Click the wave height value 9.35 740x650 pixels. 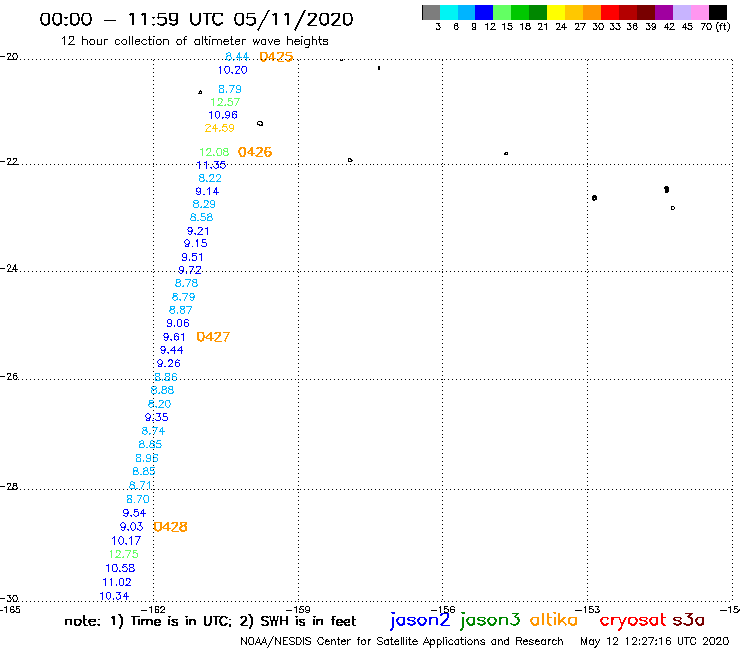tap(157, 417)
